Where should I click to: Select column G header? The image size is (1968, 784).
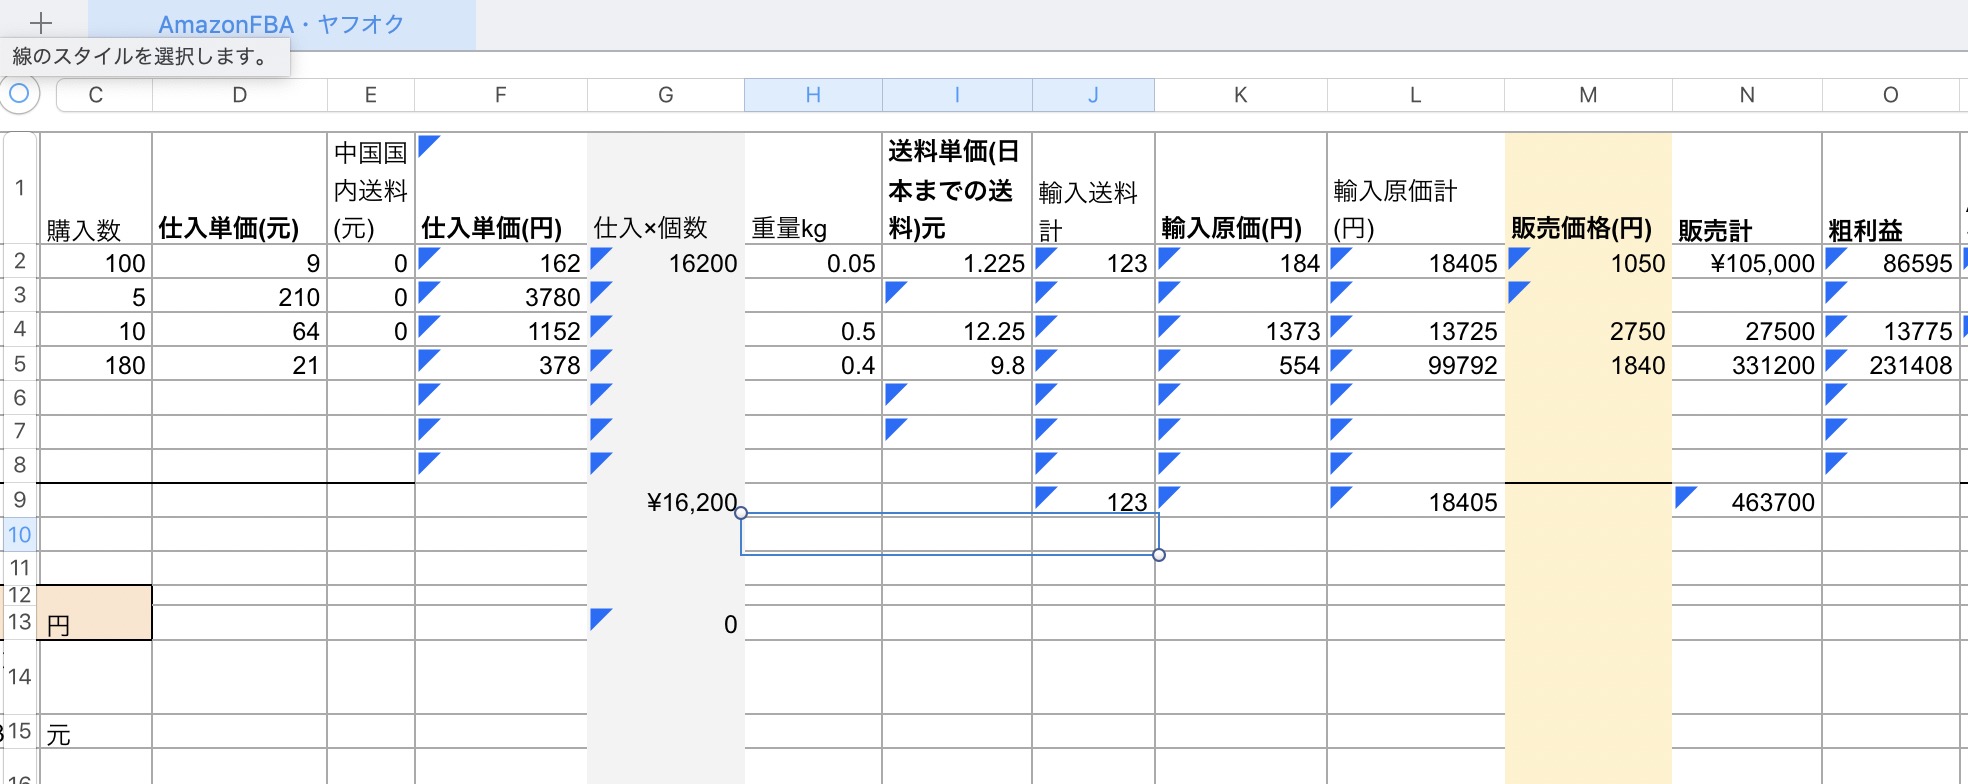tap(666, 95)
